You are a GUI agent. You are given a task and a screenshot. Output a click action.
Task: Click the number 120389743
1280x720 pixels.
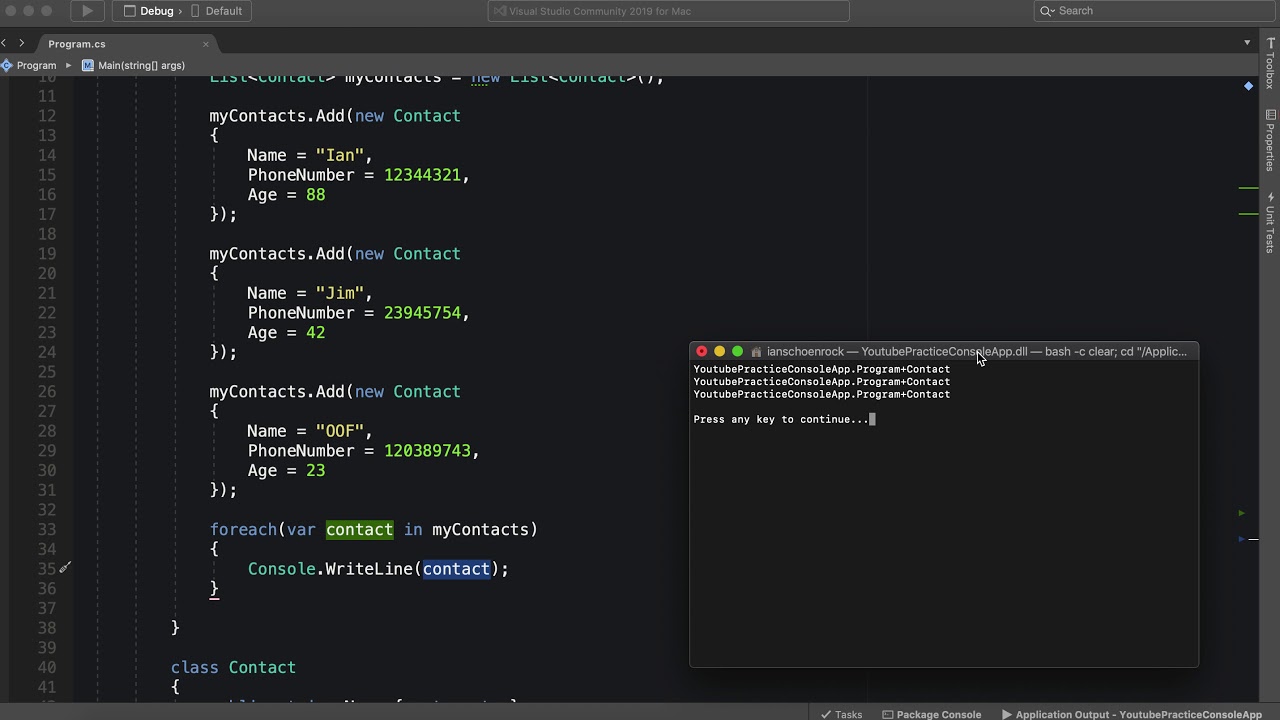tap(428, 451)
